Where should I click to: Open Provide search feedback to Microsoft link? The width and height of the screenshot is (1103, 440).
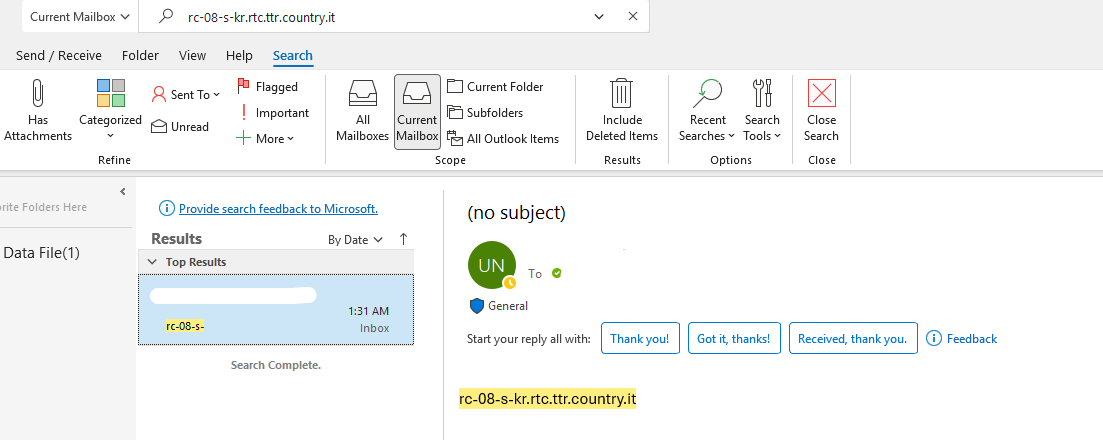(x=279, y=208)
